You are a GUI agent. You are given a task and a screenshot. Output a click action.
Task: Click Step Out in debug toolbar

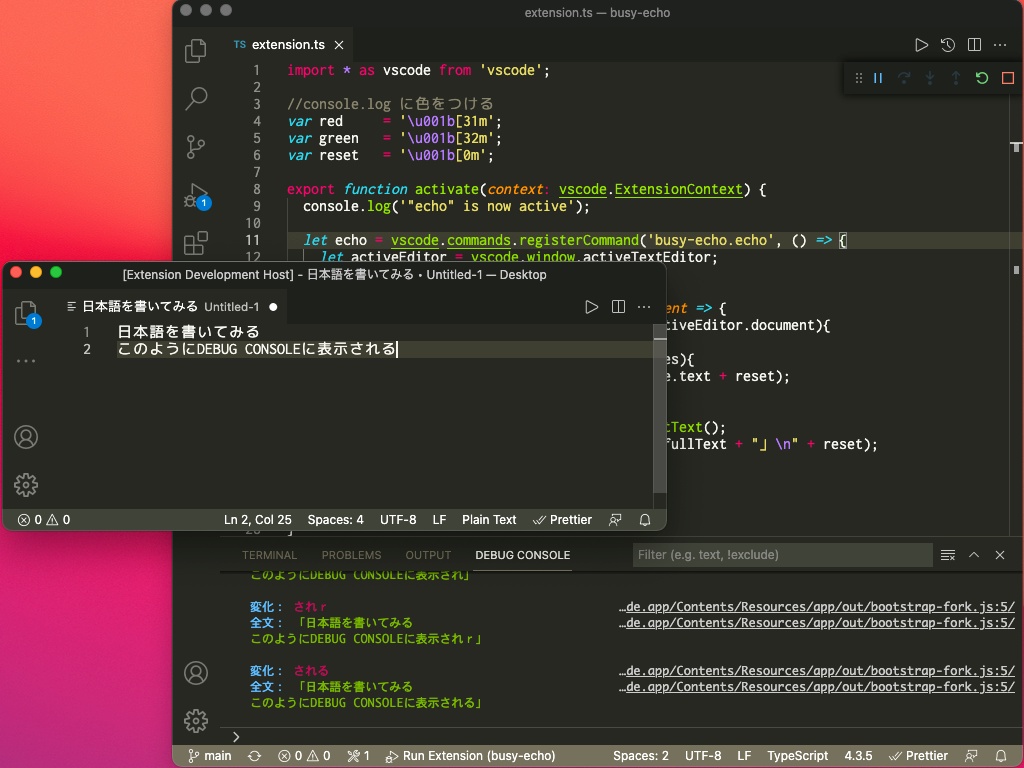coord(956,78)
